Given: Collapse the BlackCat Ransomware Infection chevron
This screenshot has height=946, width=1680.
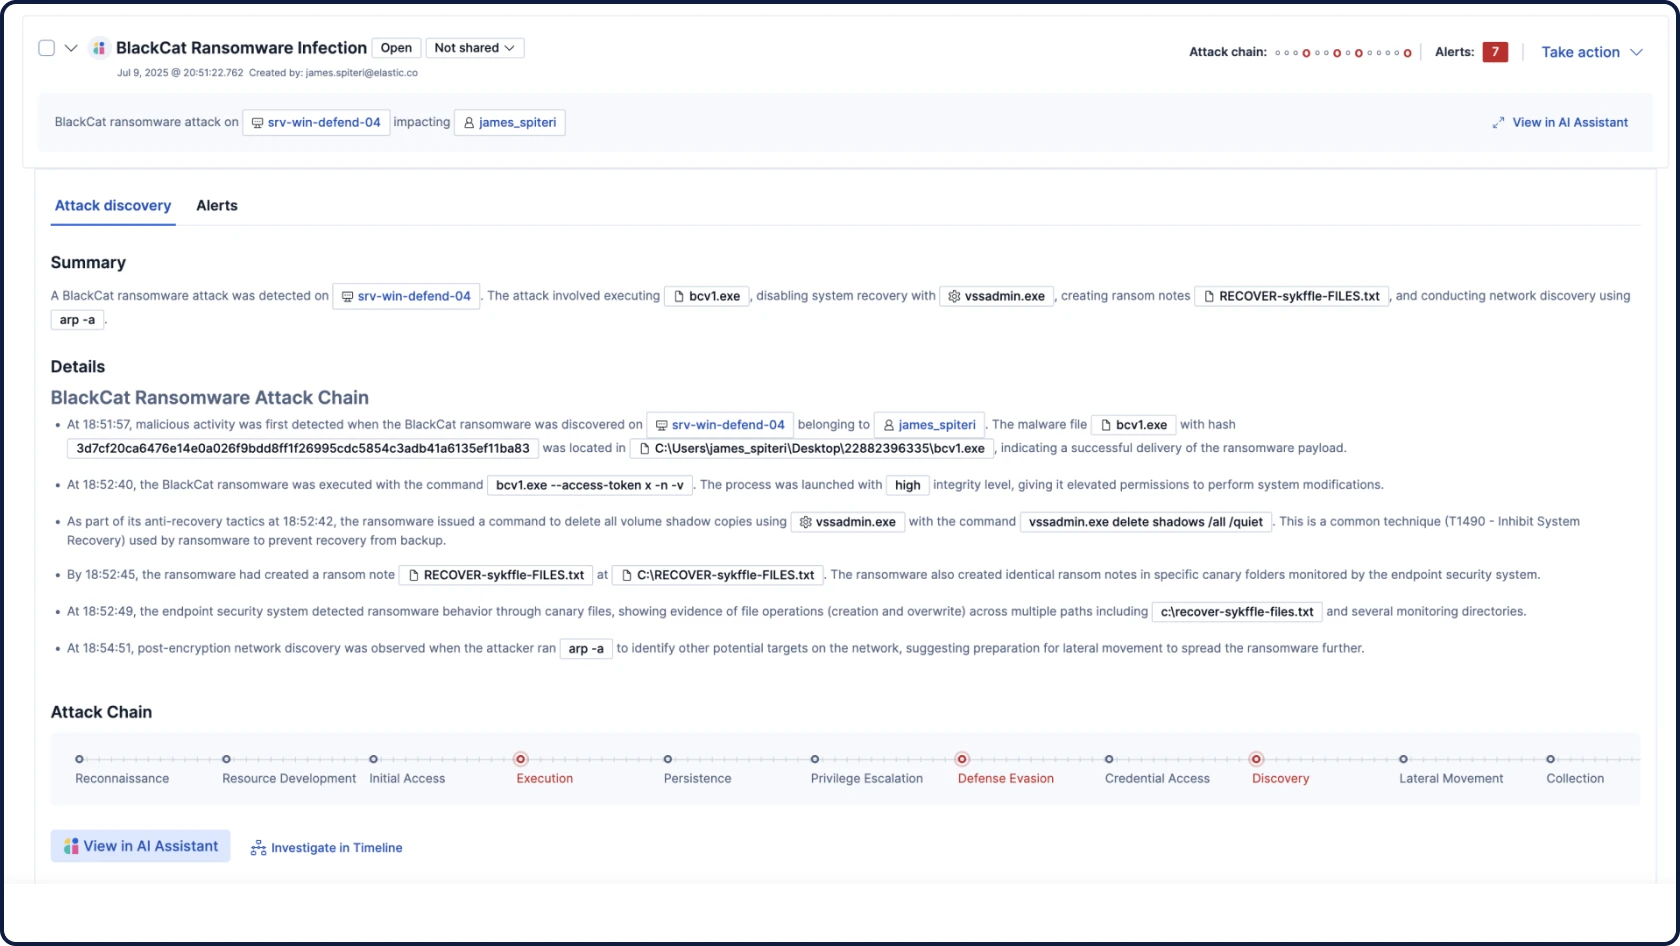Looking at the screenshot, I should [71, 48].
